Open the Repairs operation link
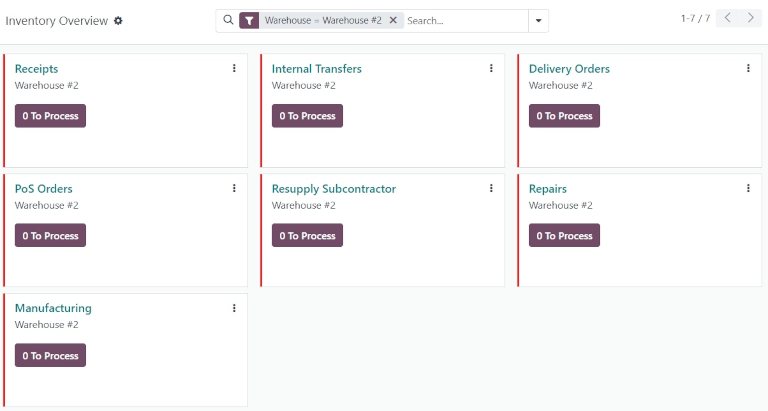The width and height of the screenshot is (768, 411). tap(548, 189)
